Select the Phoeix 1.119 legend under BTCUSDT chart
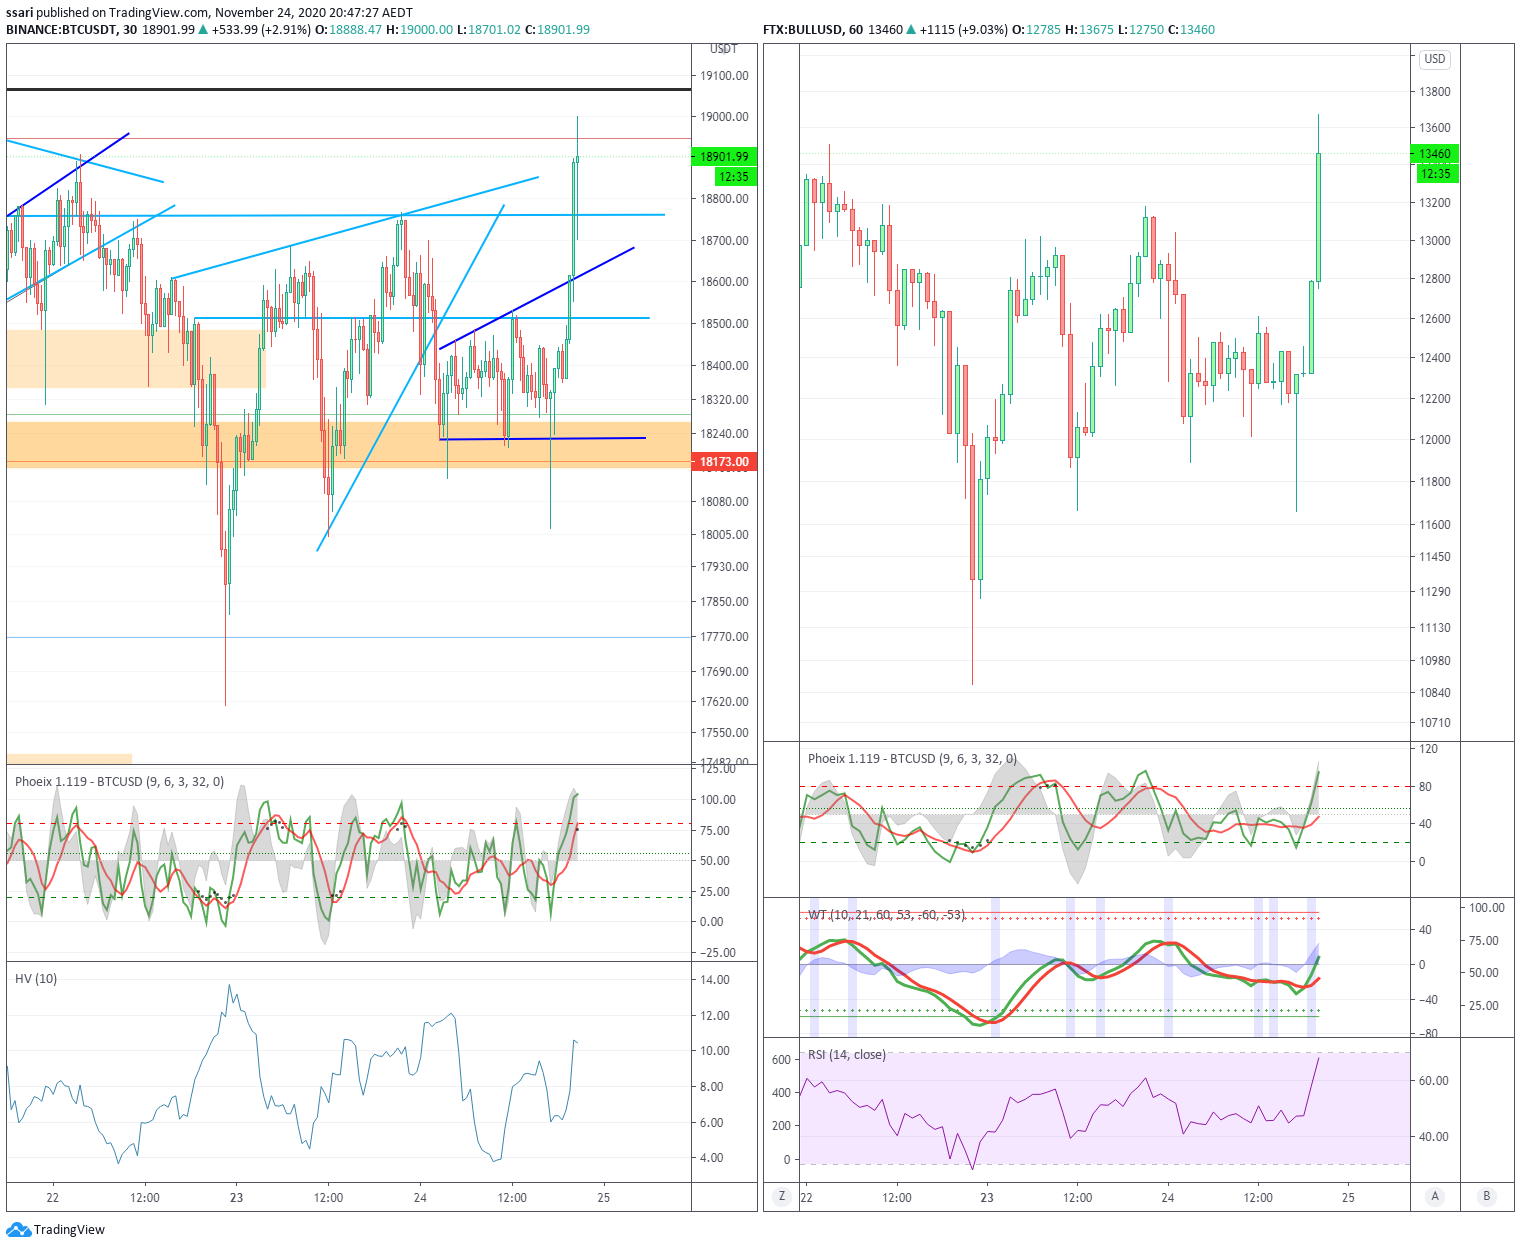 click(119, 782)
